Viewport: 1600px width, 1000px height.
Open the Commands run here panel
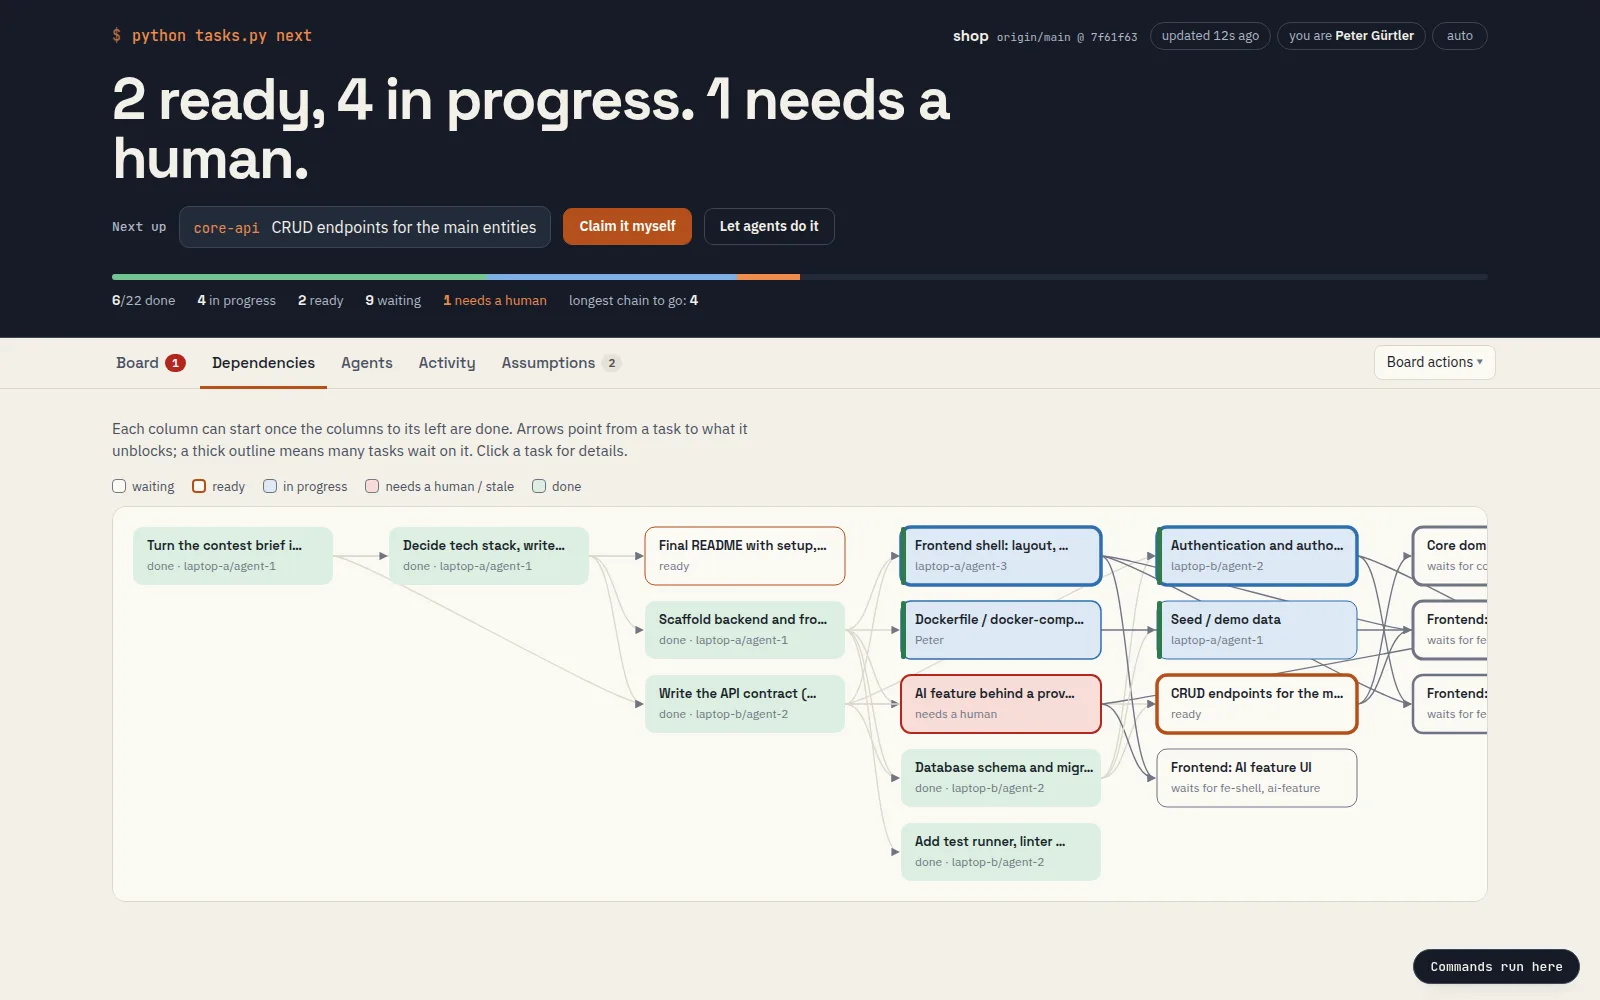point(1496,967)
